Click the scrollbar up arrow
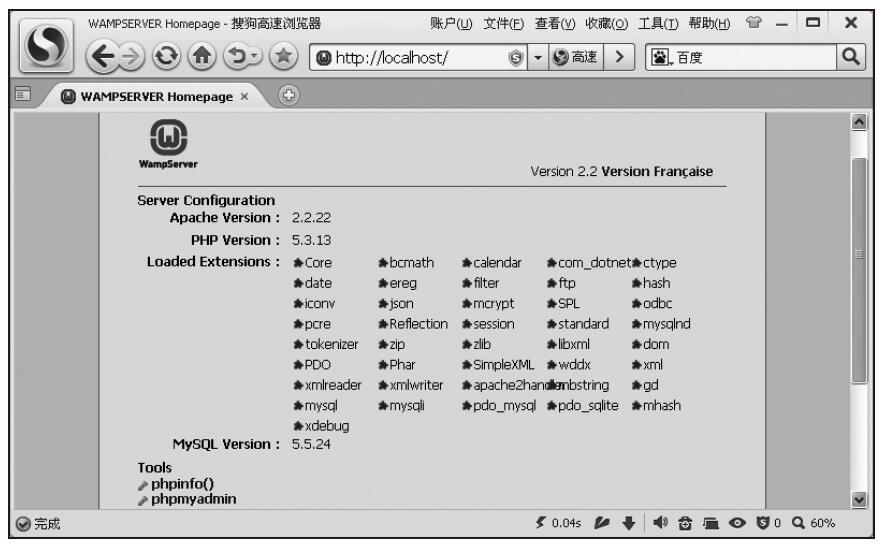Image resolution: width=885 pixels, height=546 pixels. 859,122
